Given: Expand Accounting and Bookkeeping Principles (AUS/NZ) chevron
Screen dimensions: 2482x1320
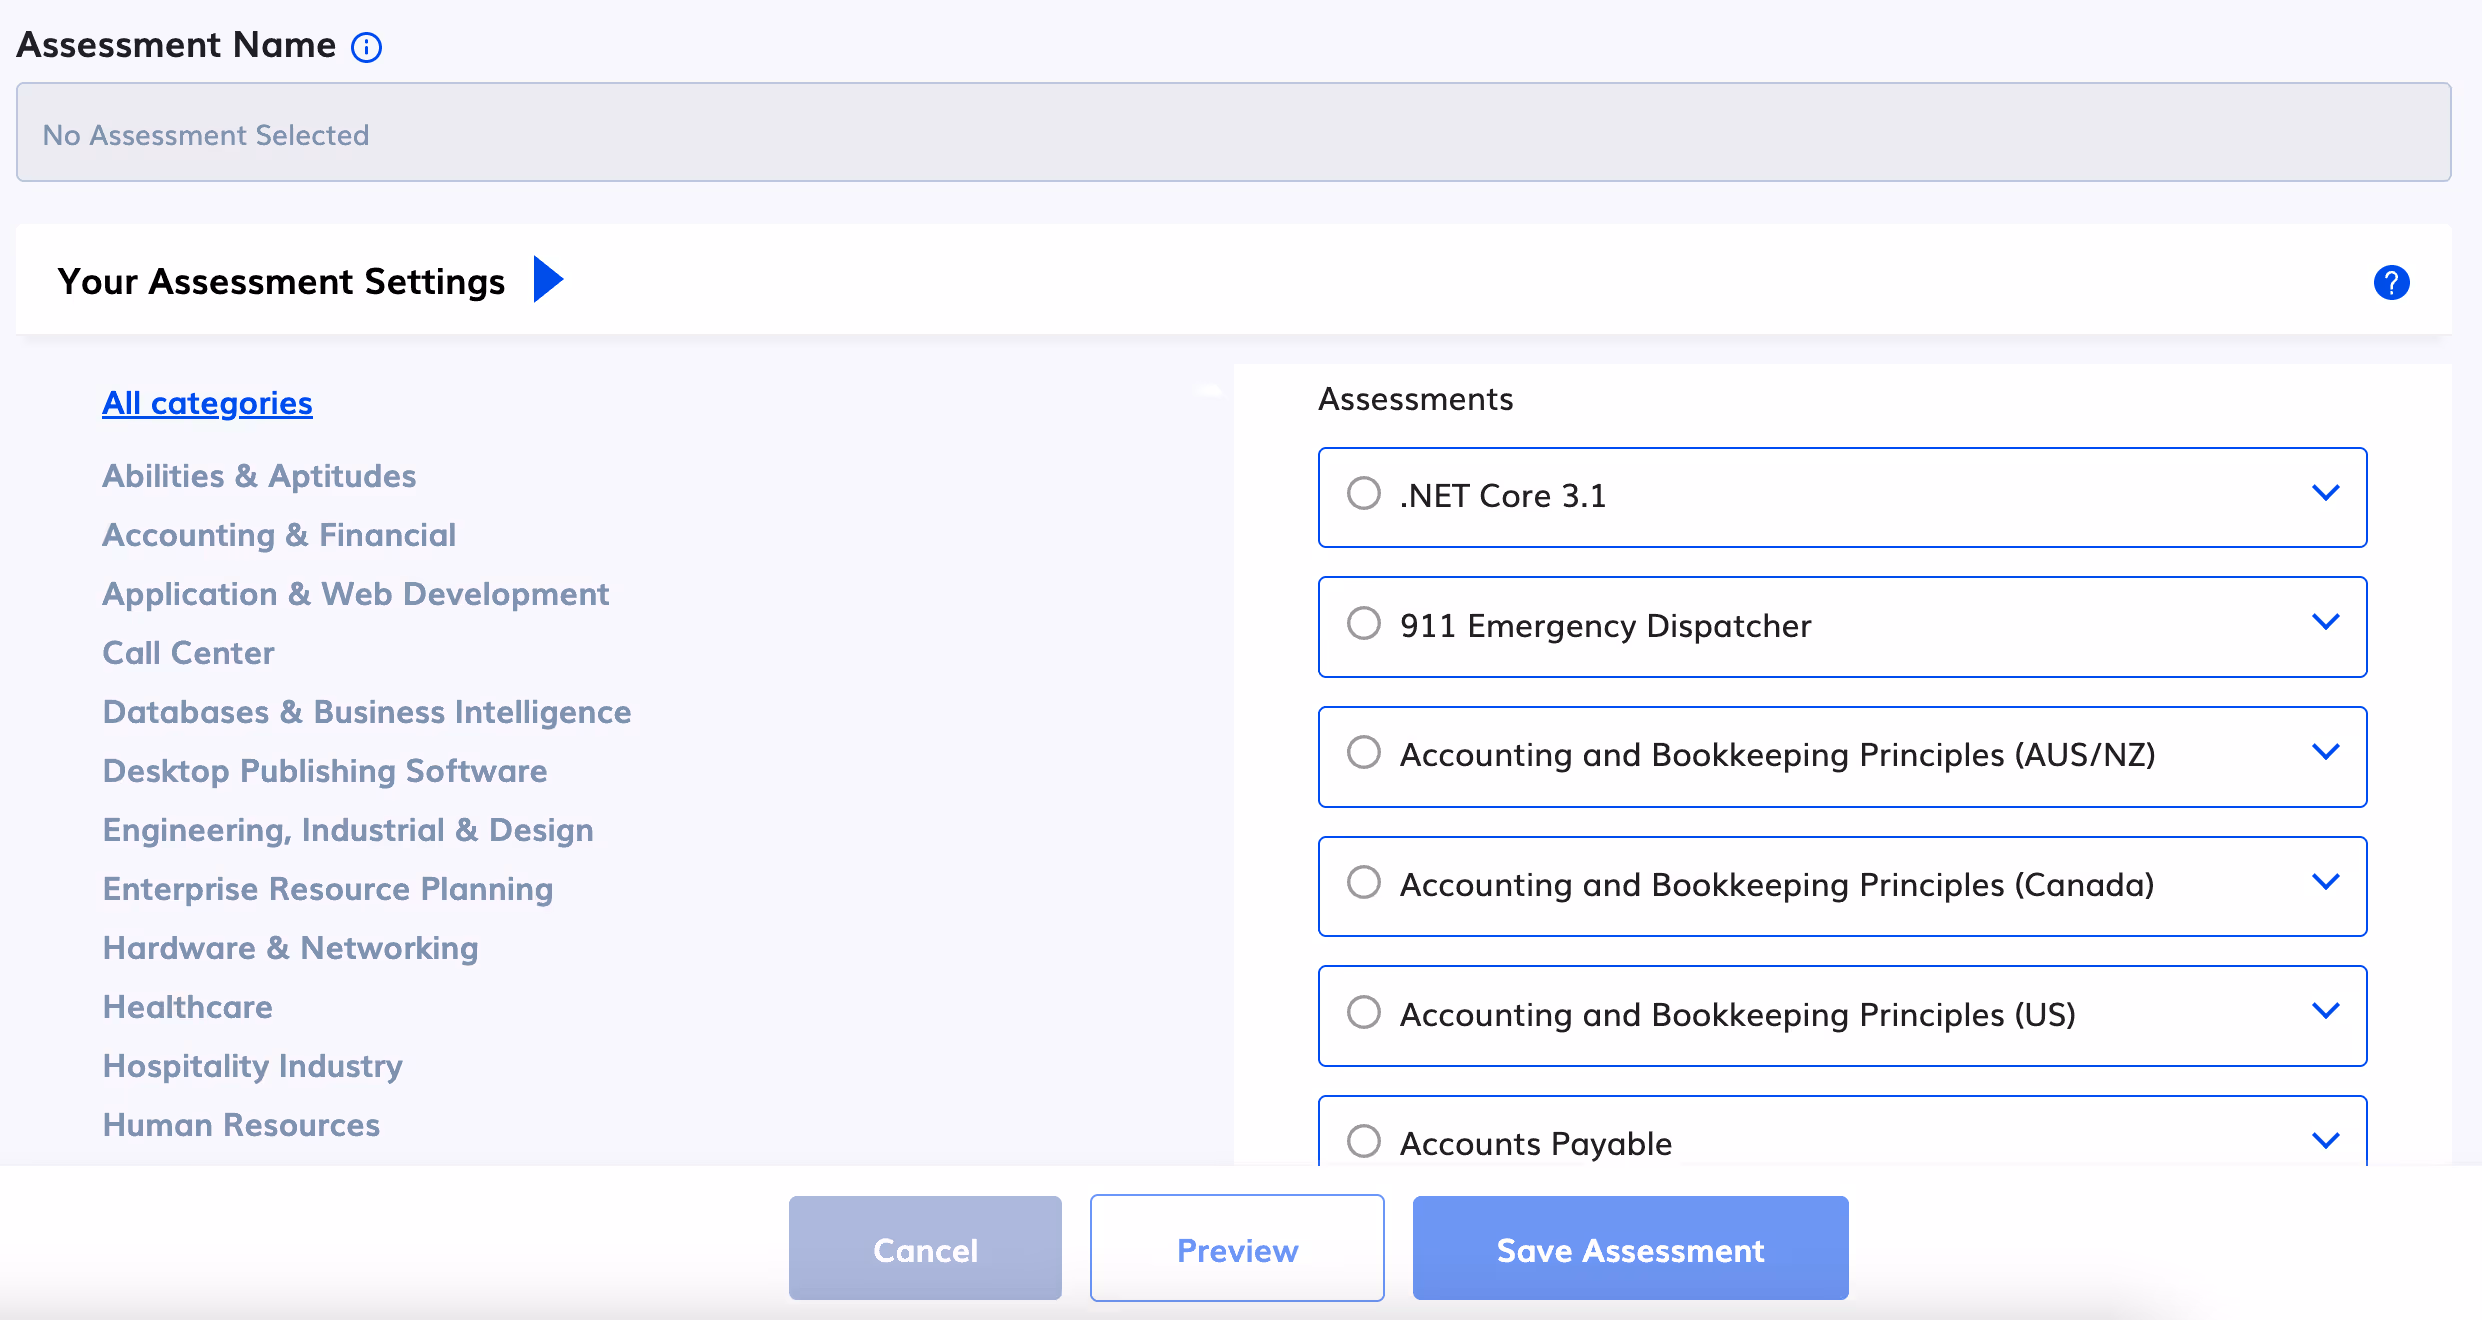Looking at the screenshot, I should 2326,752.
